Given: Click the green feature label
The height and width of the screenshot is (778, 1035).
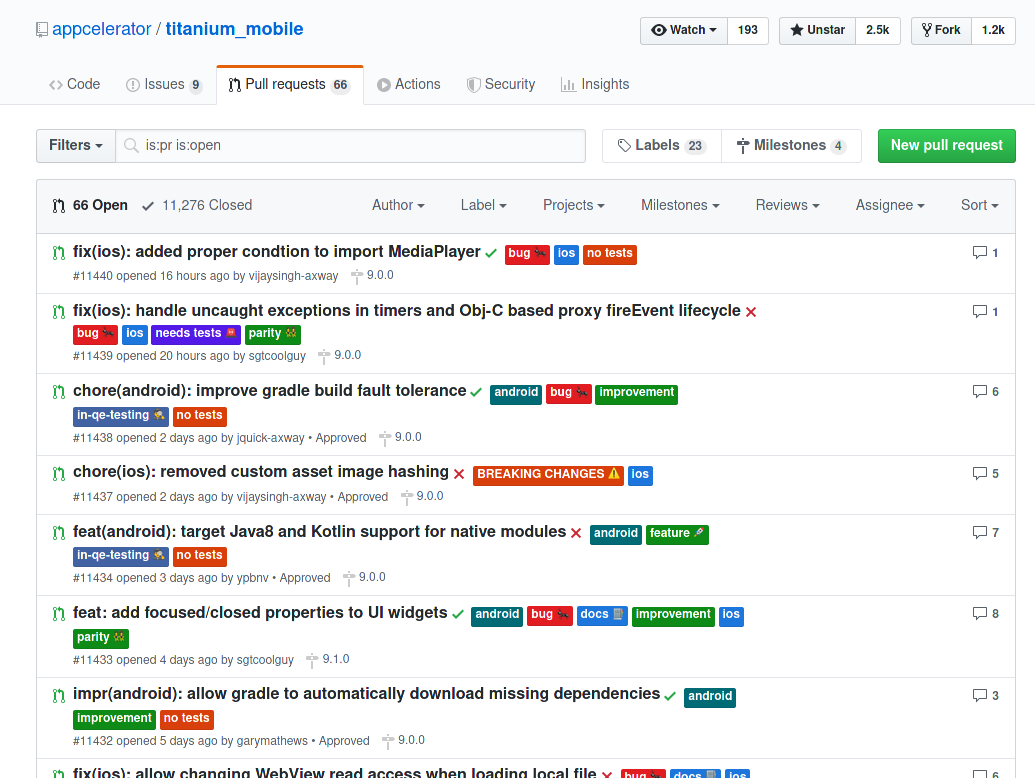Looking at the screenshot, I should pos(677,533).
